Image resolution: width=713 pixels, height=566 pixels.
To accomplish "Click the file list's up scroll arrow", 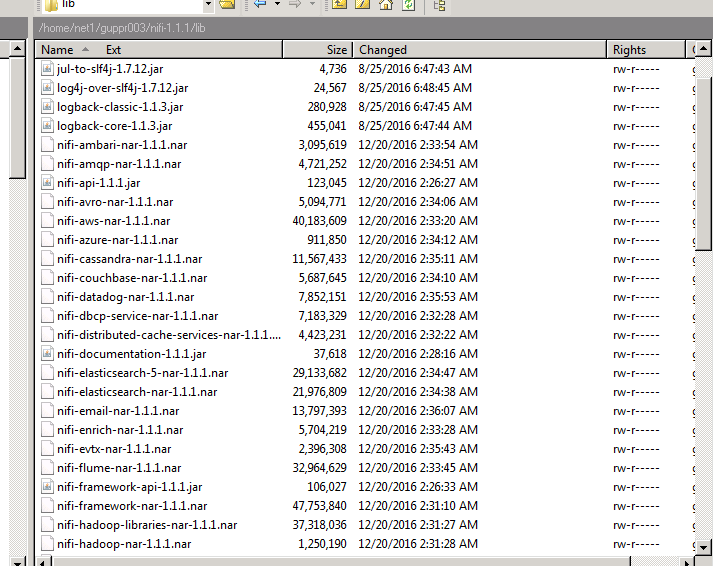I will (703, 49).
